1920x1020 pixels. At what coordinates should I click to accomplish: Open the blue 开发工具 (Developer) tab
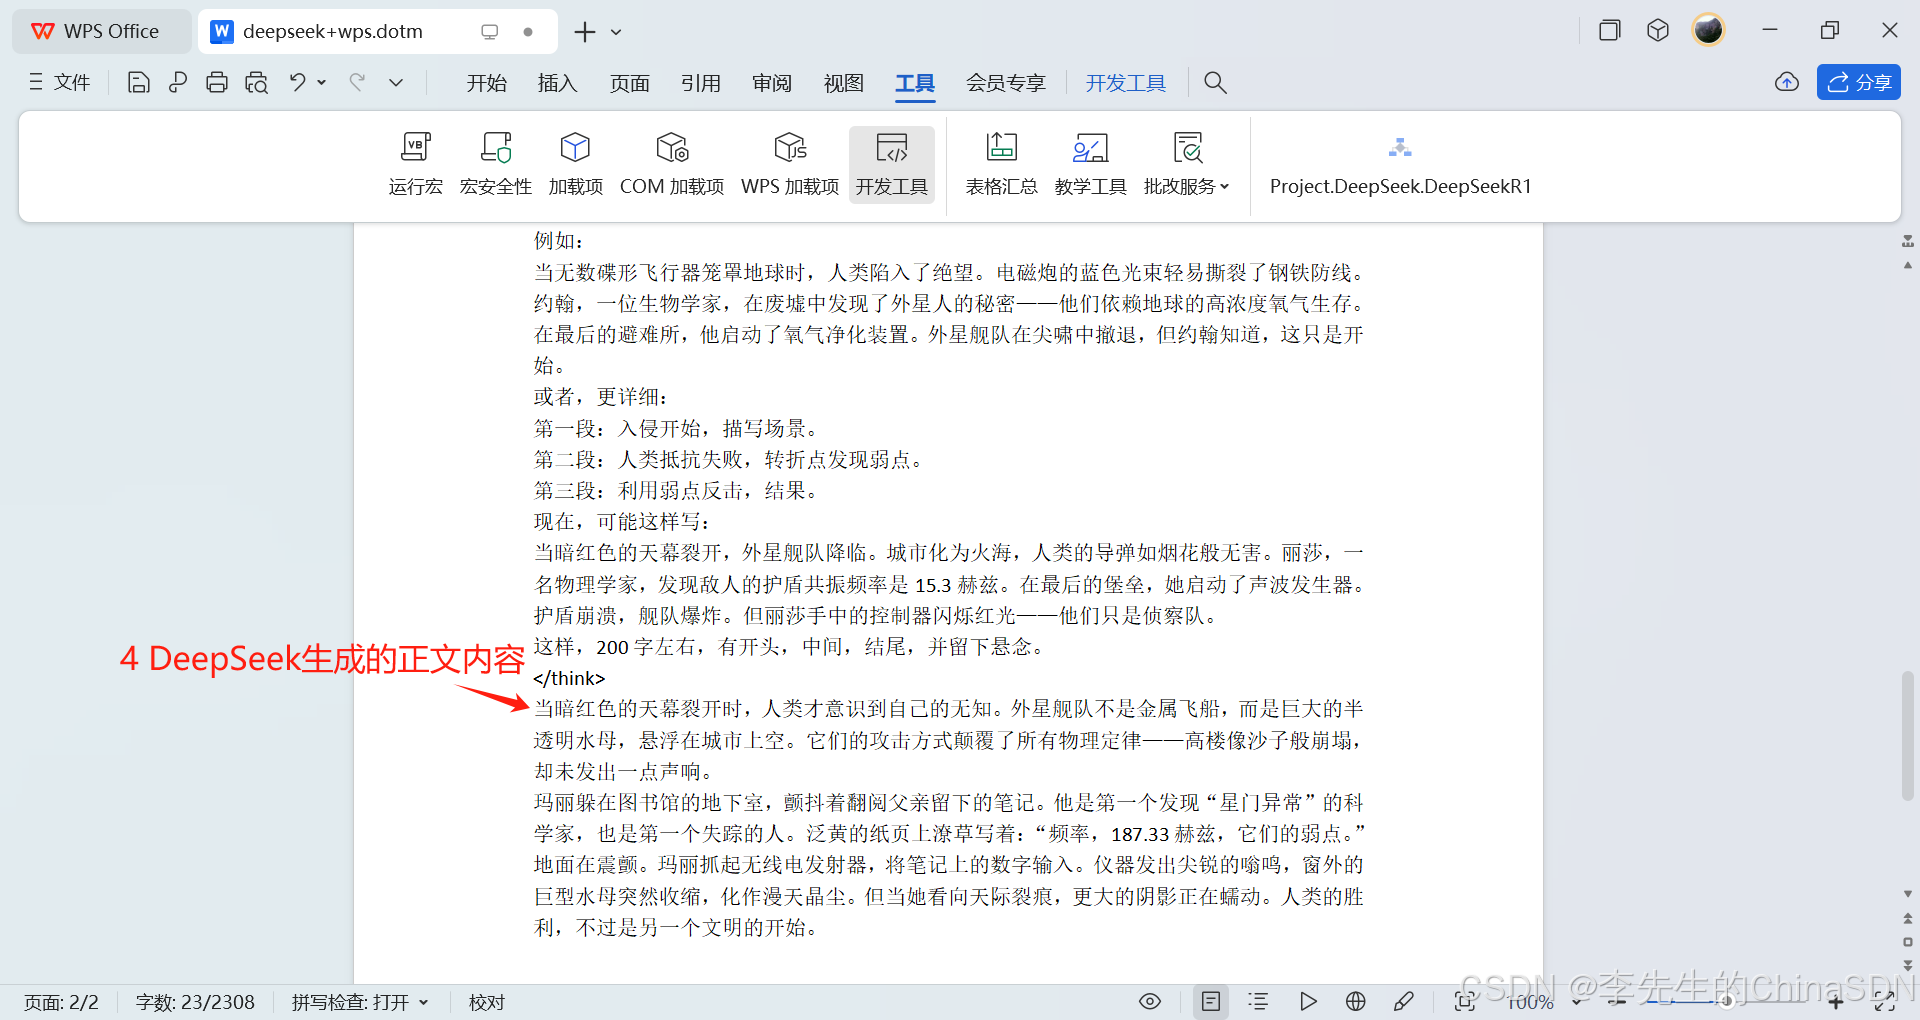click(x=1126, y=83)
